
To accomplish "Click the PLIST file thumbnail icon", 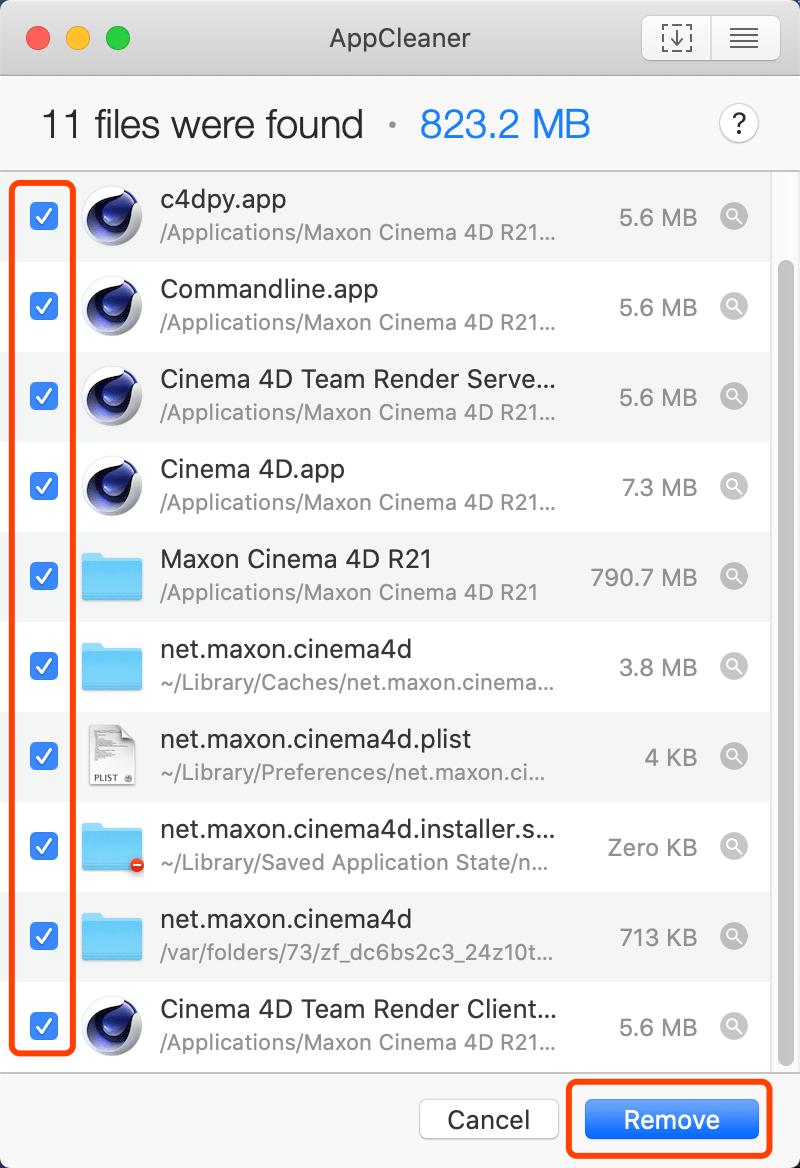I will [x=112, y=756].
